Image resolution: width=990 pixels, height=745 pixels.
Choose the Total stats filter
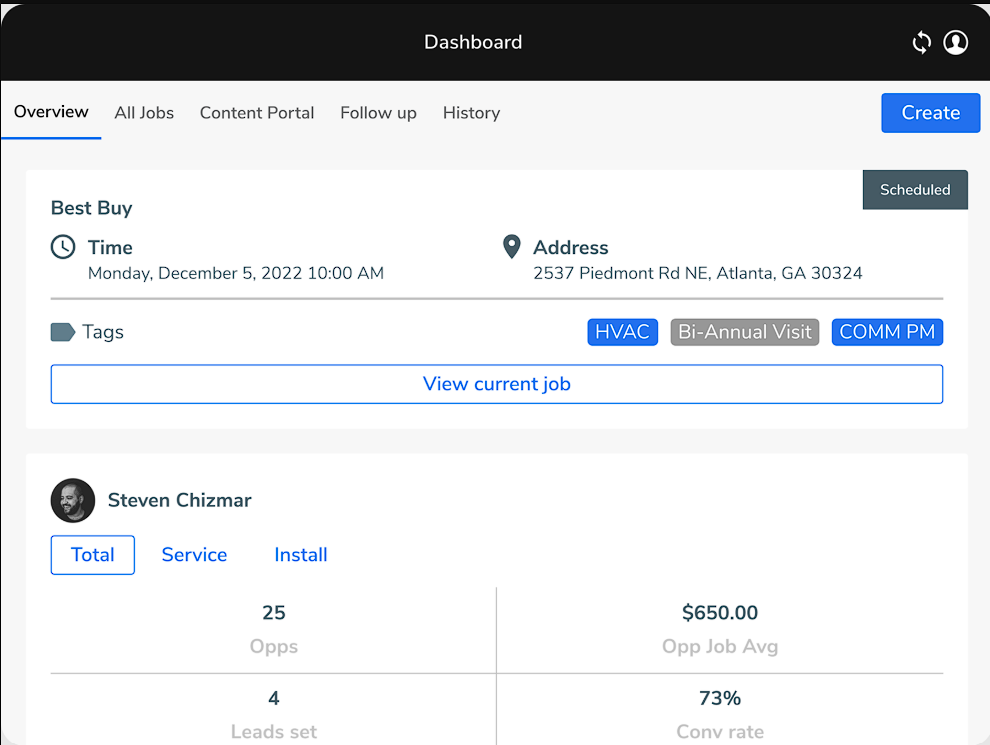(x=93, y=554)
